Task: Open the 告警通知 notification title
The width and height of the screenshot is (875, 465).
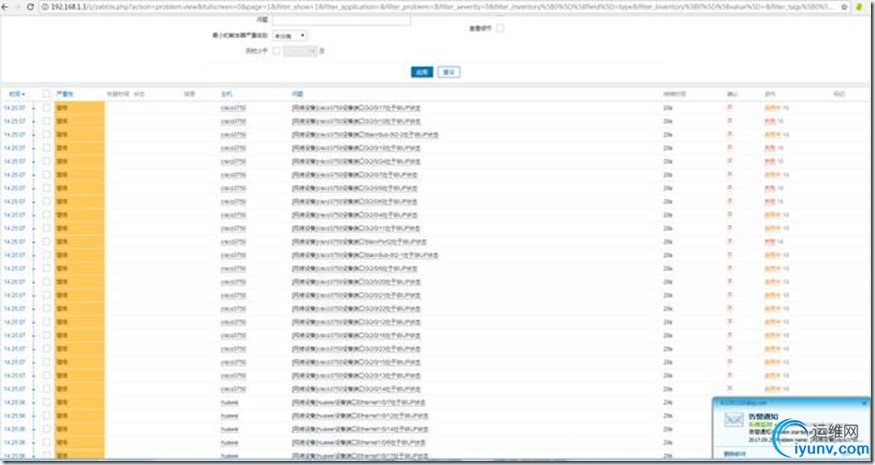Action: pos(763,416)
